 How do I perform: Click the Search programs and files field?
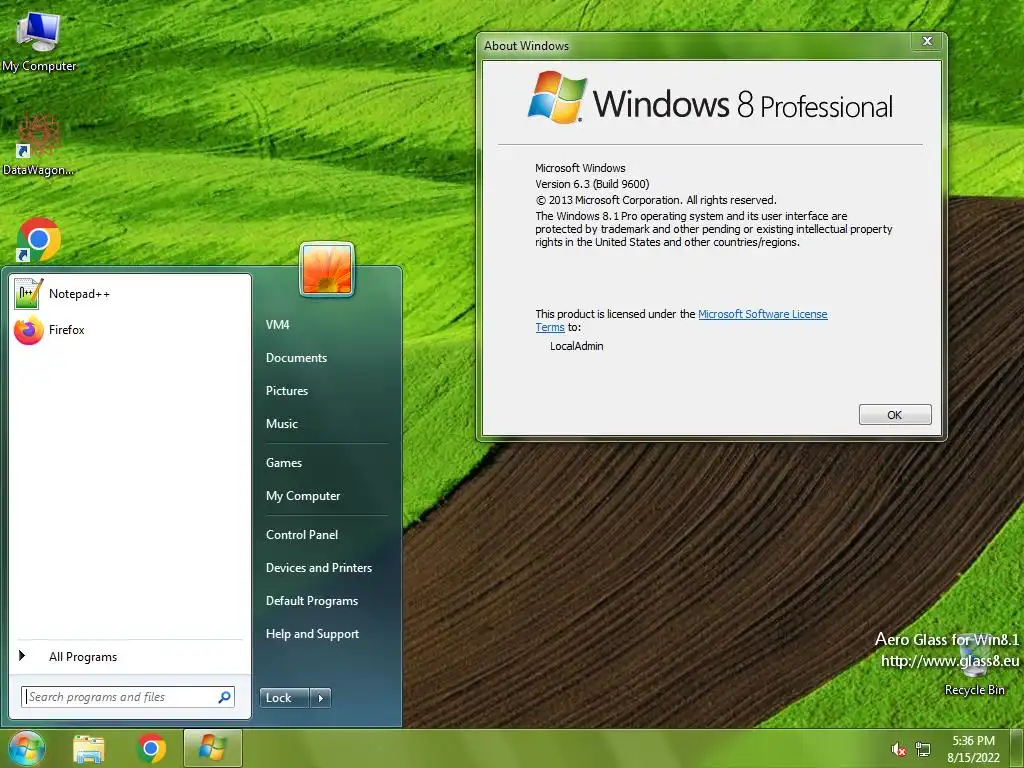point(127,697)
